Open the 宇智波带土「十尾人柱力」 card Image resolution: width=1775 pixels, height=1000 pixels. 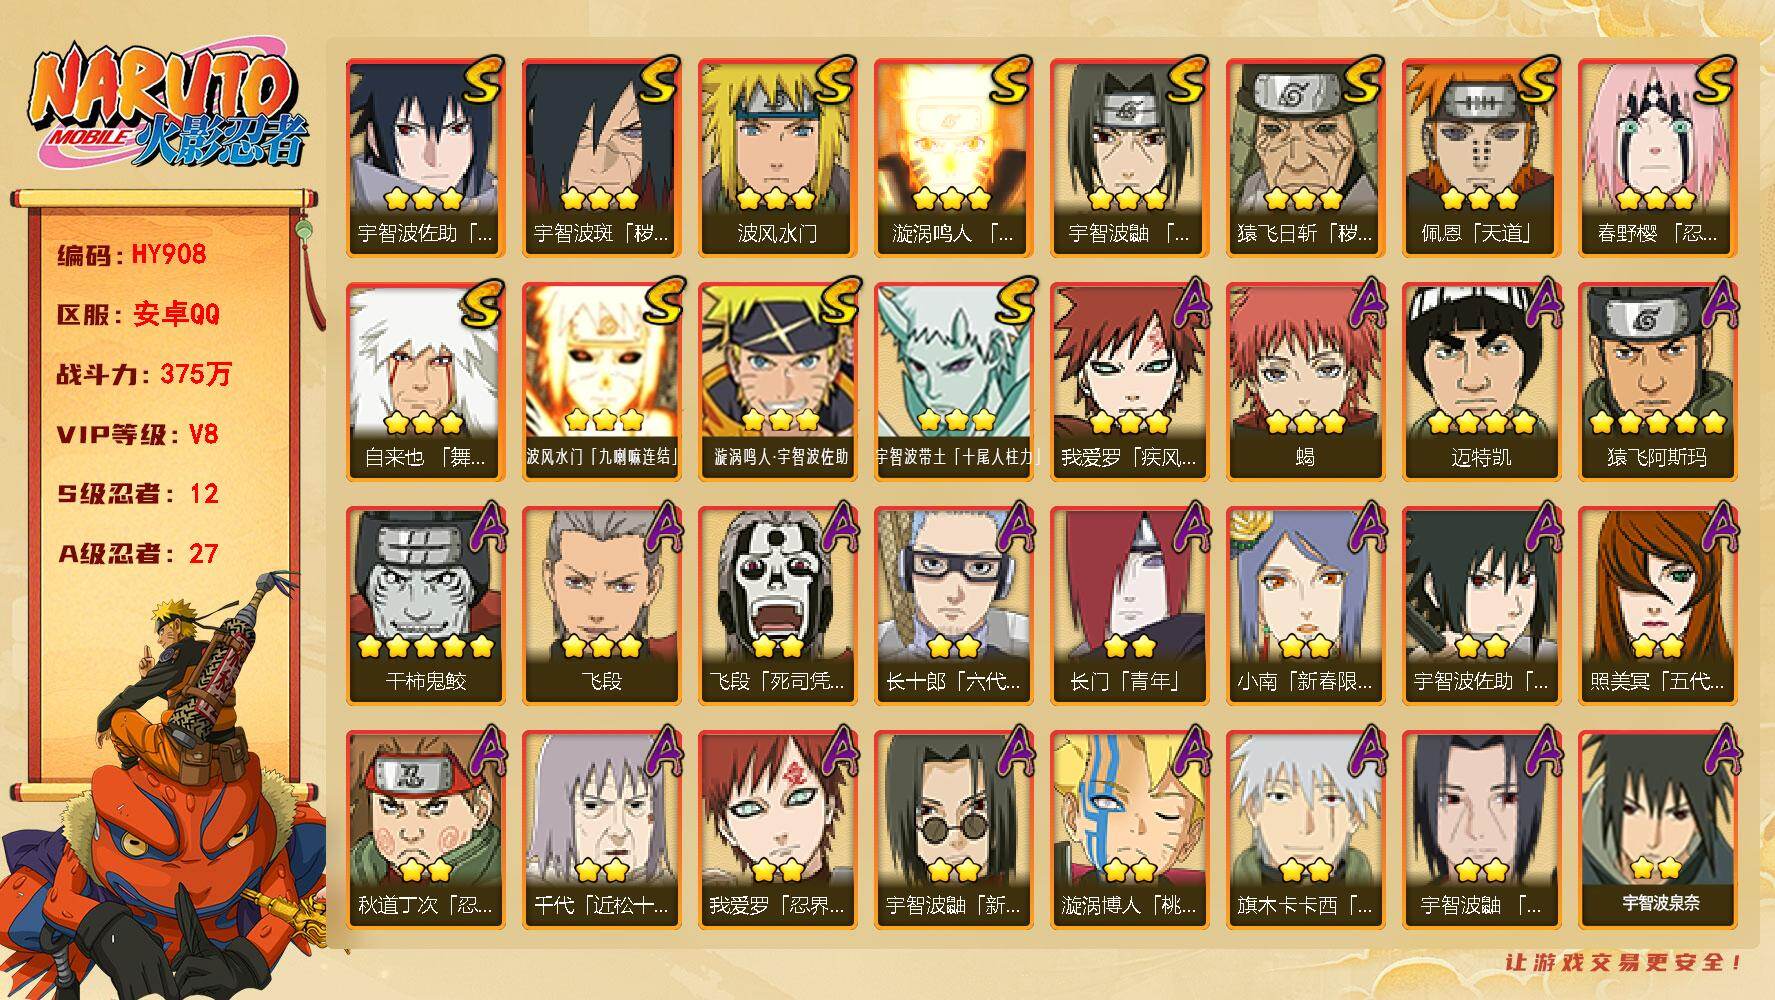(x=953, y=381)
